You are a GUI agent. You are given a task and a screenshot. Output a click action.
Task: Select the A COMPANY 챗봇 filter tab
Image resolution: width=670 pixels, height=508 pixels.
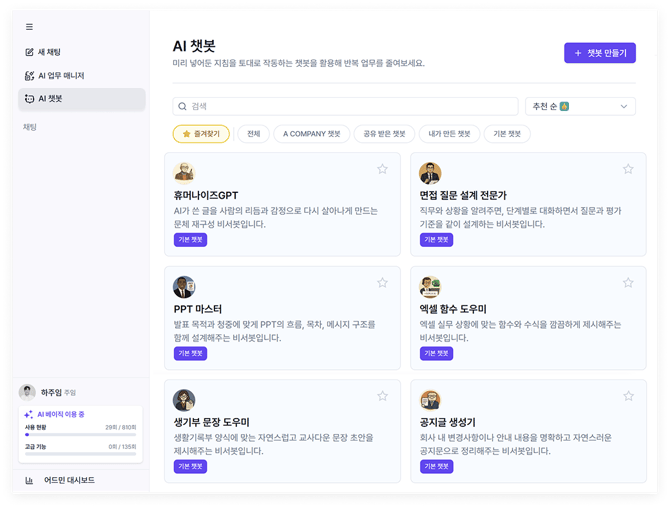311,134
